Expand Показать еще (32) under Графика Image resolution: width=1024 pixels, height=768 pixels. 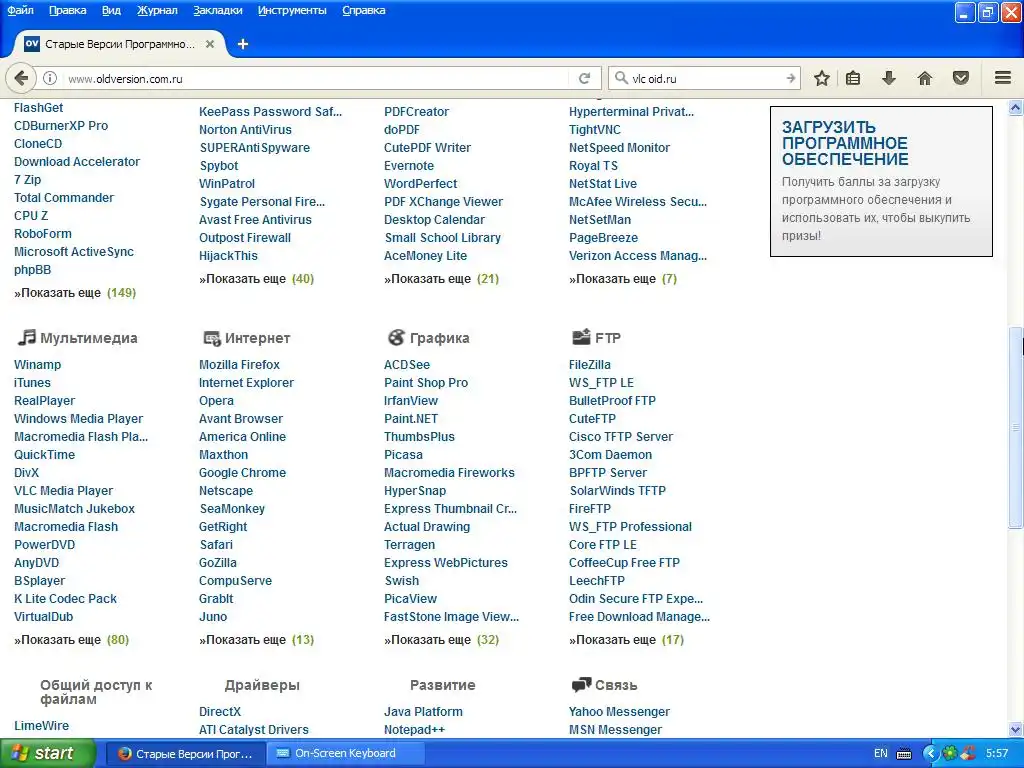click(441, 640)
